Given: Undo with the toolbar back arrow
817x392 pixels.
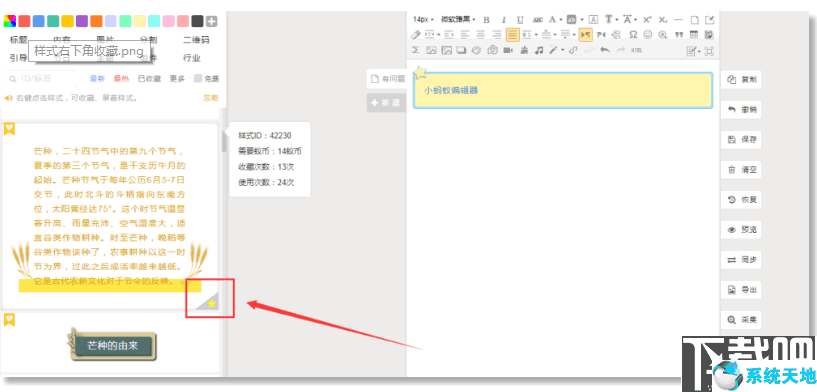Looking at the screenshot, I should coord(605,50).
